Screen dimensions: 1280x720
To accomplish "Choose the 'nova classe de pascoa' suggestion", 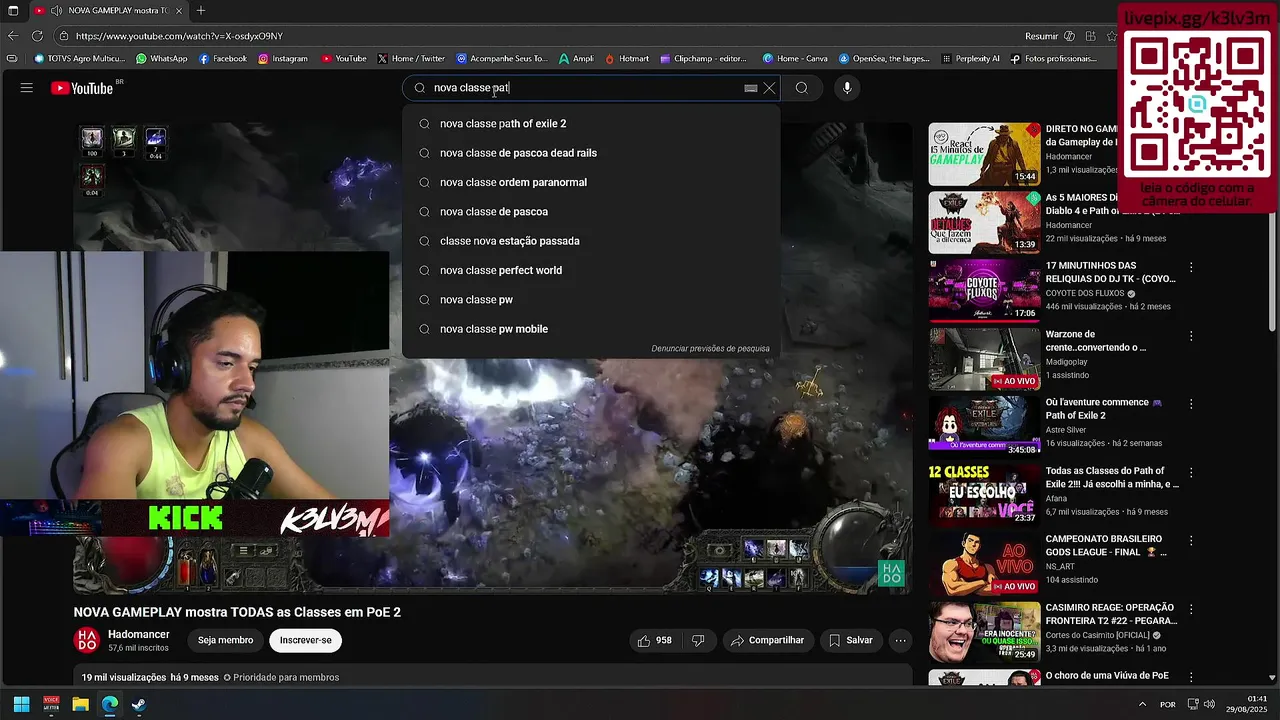I will coord(591,212).
